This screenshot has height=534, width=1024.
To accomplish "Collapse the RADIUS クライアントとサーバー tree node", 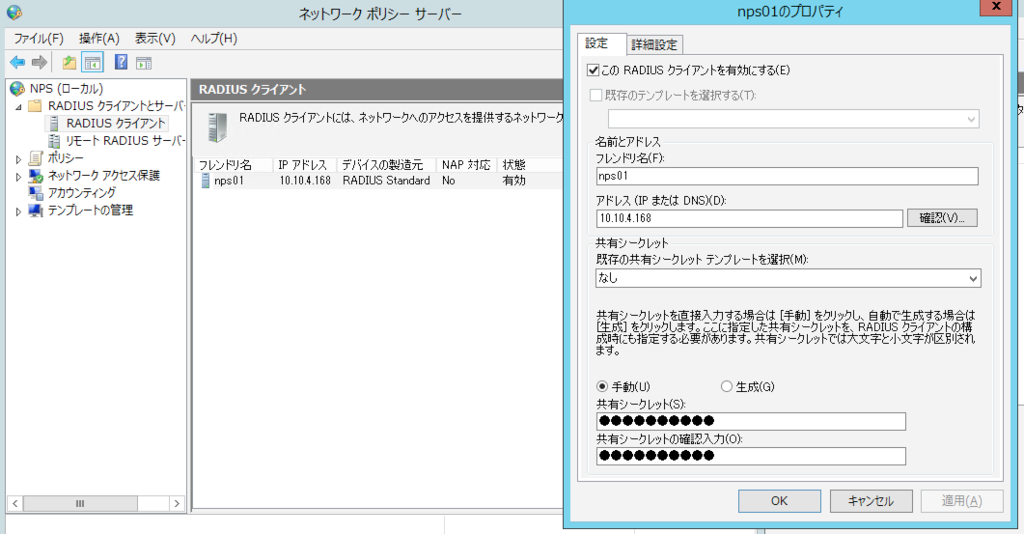I will (18, 106).
